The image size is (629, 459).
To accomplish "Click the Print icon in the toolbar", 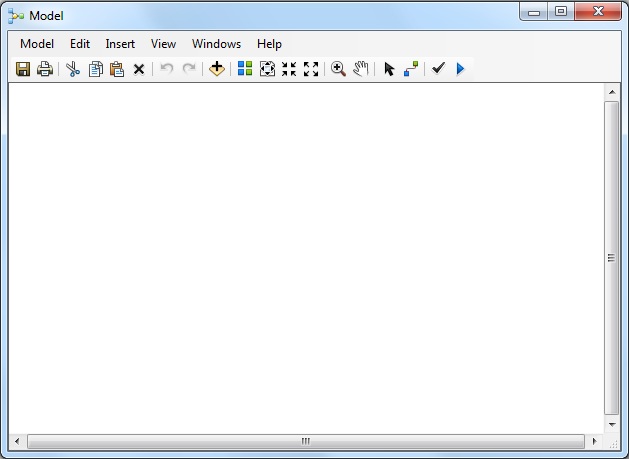I will pos(45,69).
